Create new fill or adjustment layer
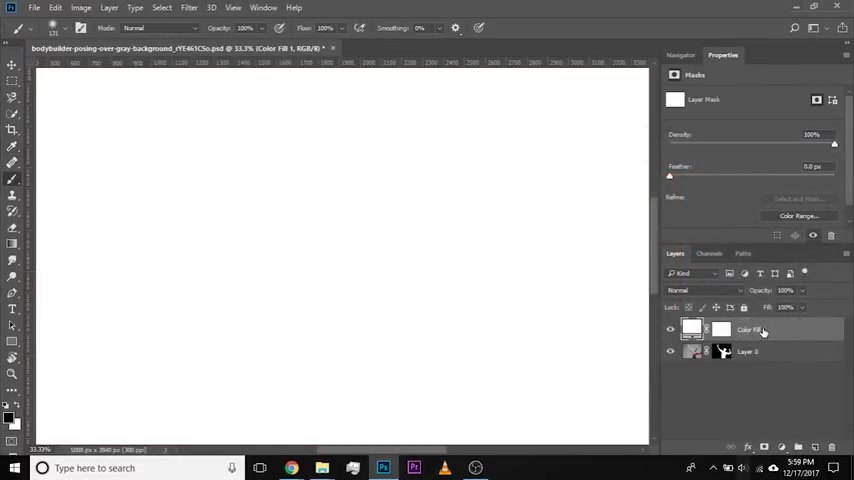This screenshot has width=854, height=480. (x=782, y=447)
